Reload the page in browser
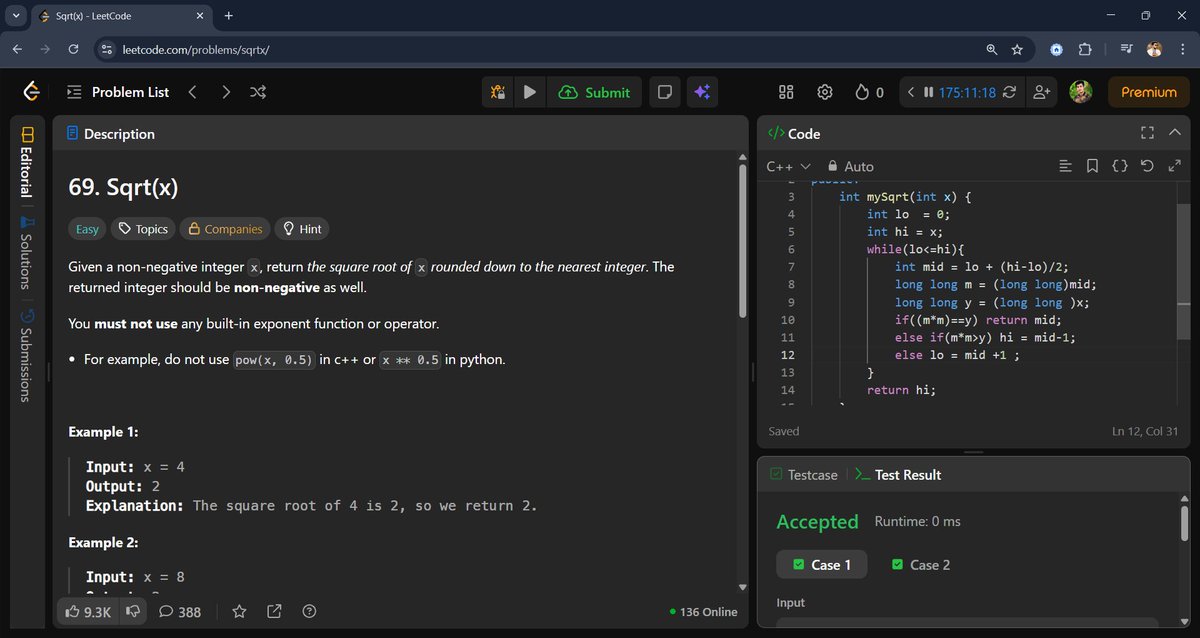Image resolution: width=1200 pixels, height=638 pixels. coord(73,49)
